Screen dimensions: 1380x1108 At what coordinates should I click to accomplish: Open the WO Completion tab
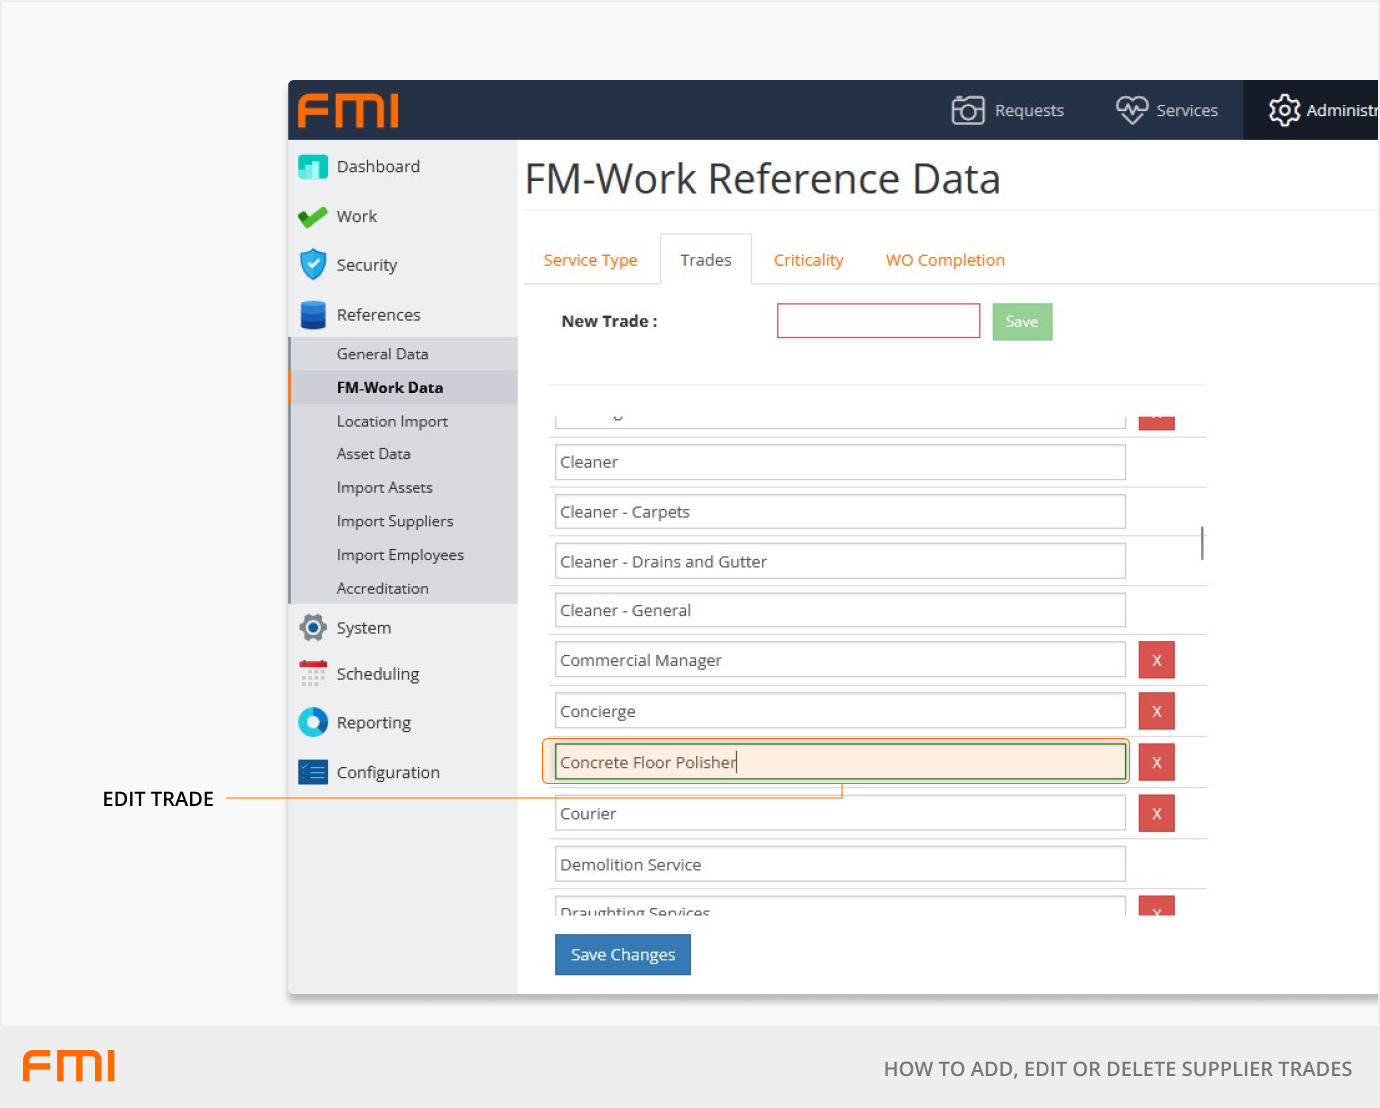[944, 260]
